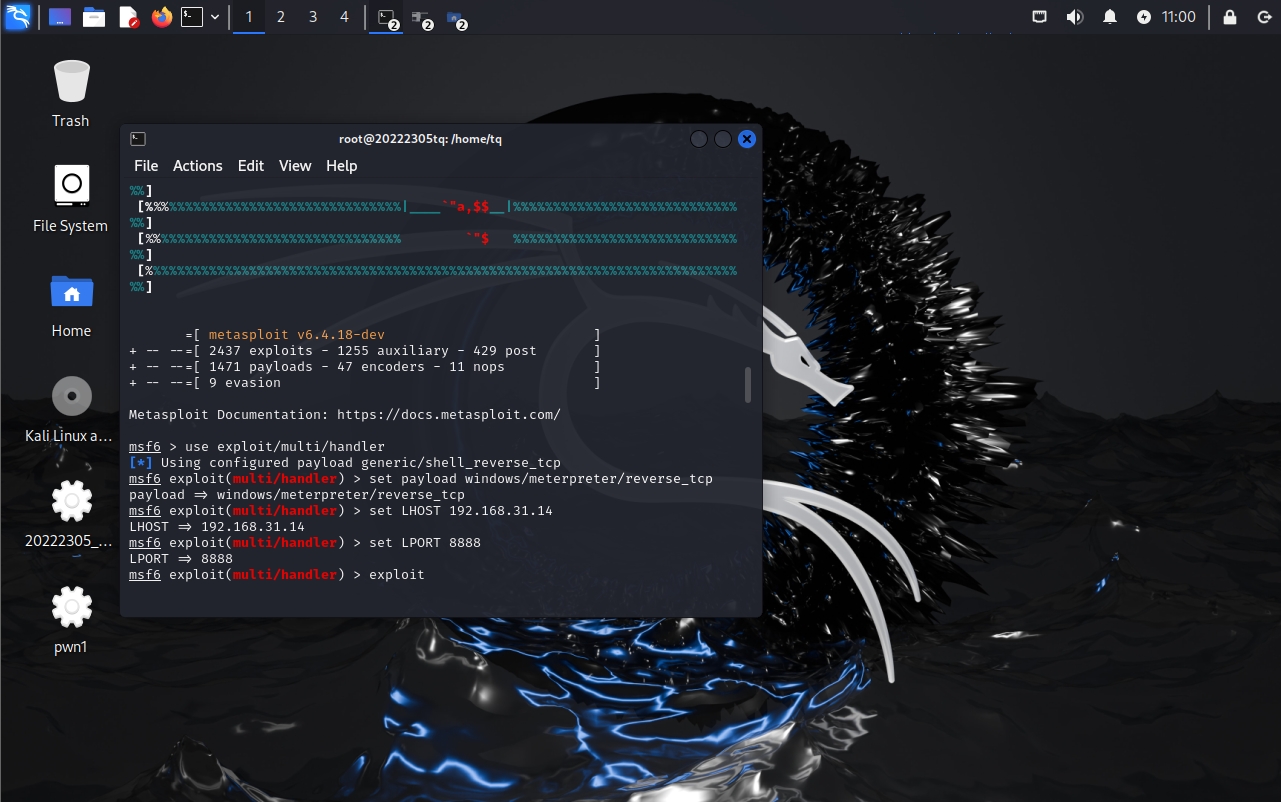Image resolution: width=1281 pixels, height=802 pixels.
Task: Launch Firefox from the top panel
Action: pos(161,17)
